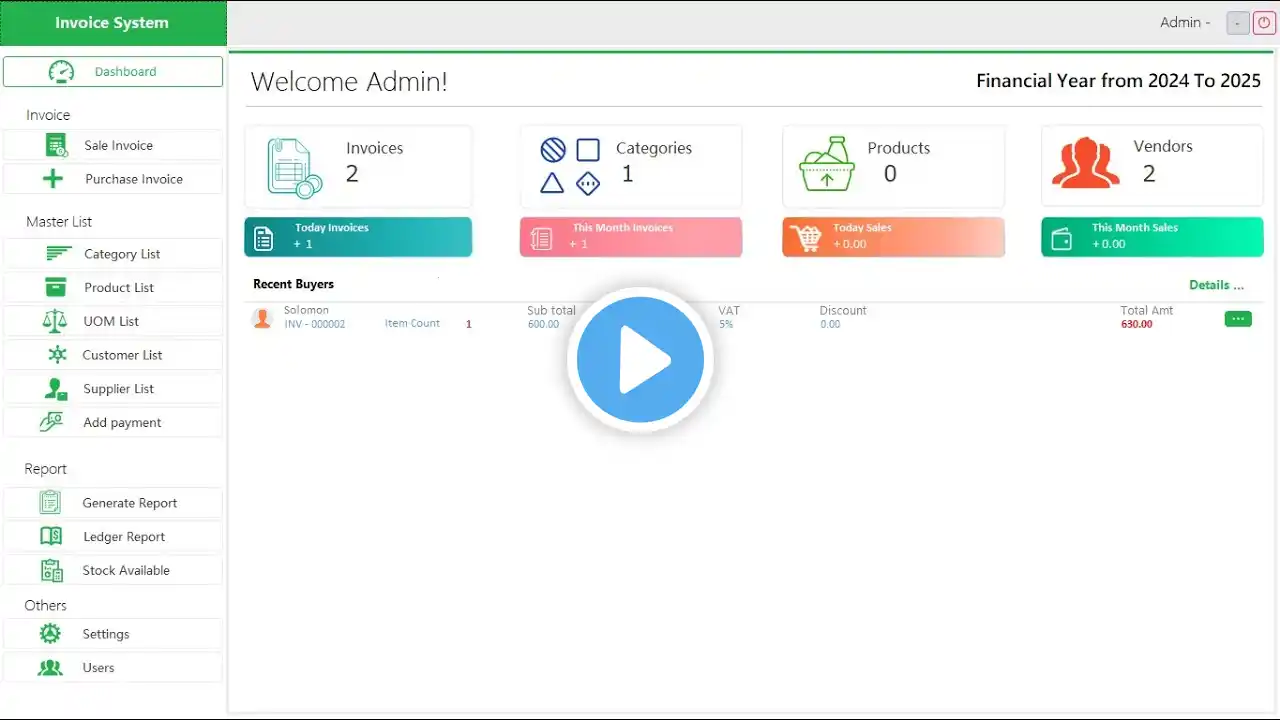The width and height of the screenshot is (1280, 720).
Task: Click the Products basket icon
Action: tap(827, 165)
